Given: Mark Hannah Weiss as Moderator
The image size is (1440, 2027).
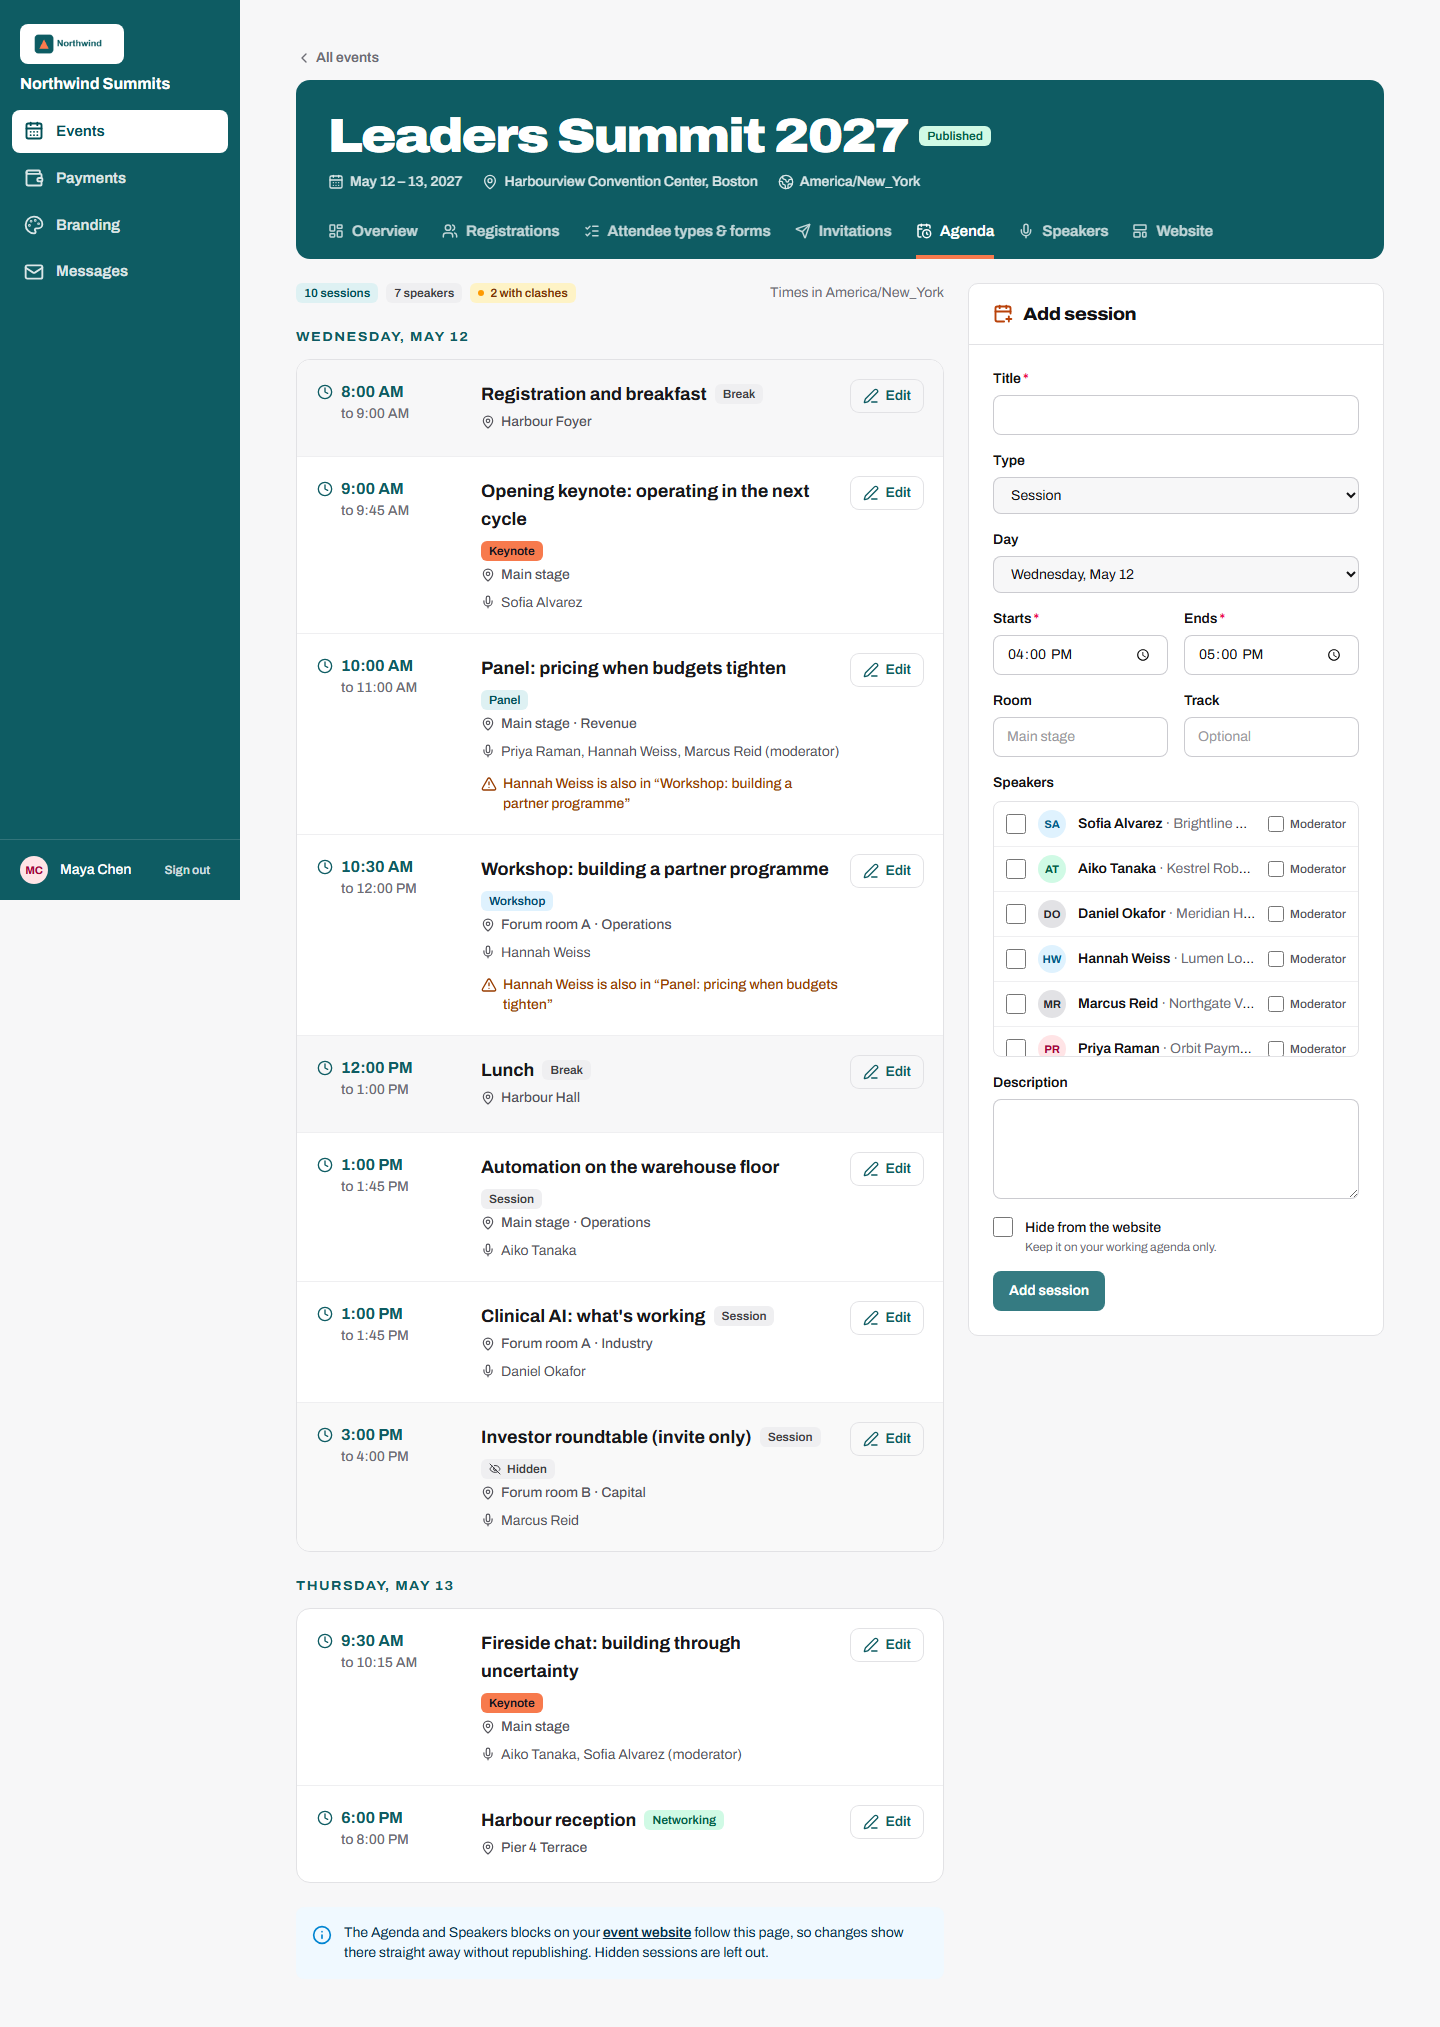Looking at the screenshot, I should coord(1276,959).
